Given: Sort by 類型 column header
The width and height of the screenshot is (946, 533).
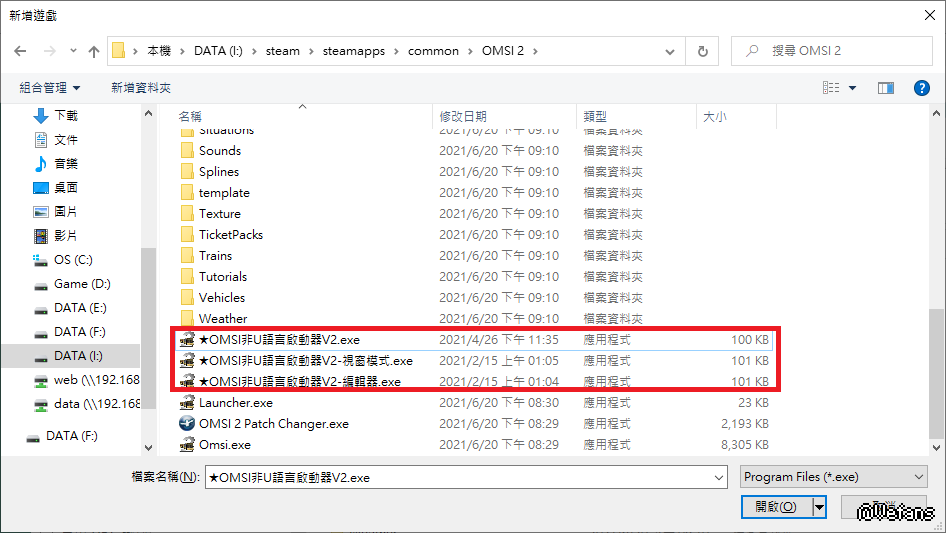Looking at the screenshot, I should 595,116.
